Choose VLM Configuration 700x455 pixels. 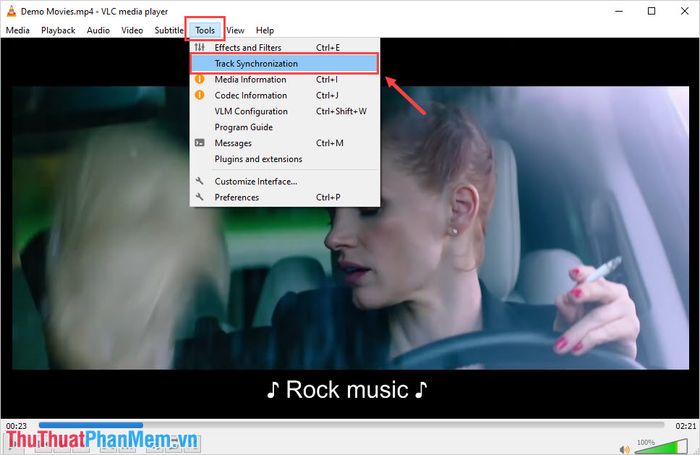coord(285,111)
